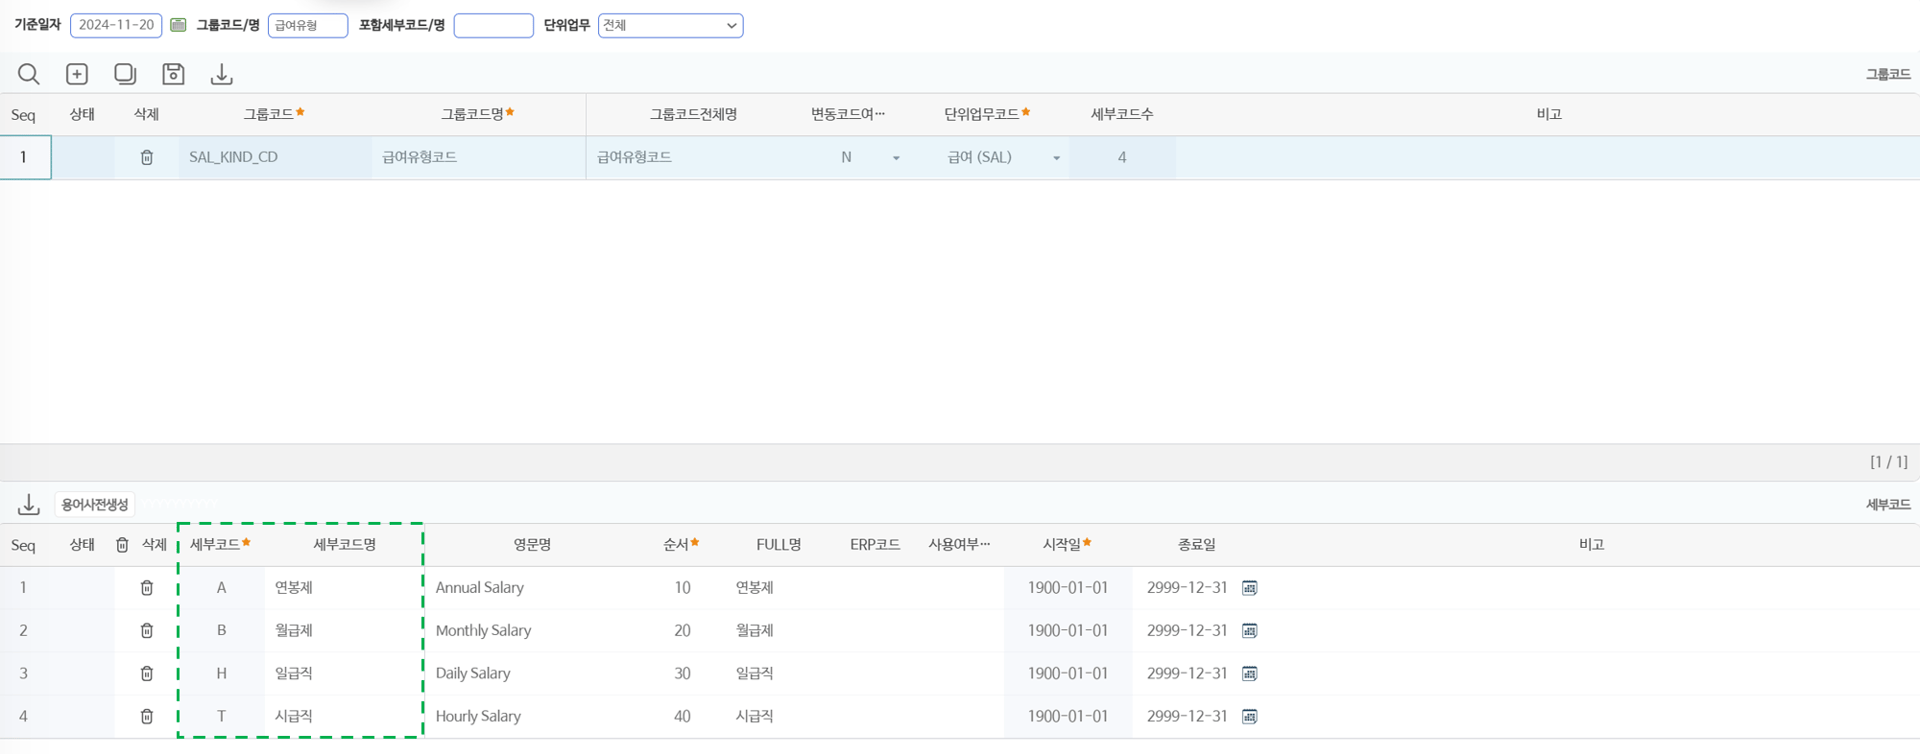
Task: Open end date calendar for 시급직 row
Action: click(x=1250, y=717)
